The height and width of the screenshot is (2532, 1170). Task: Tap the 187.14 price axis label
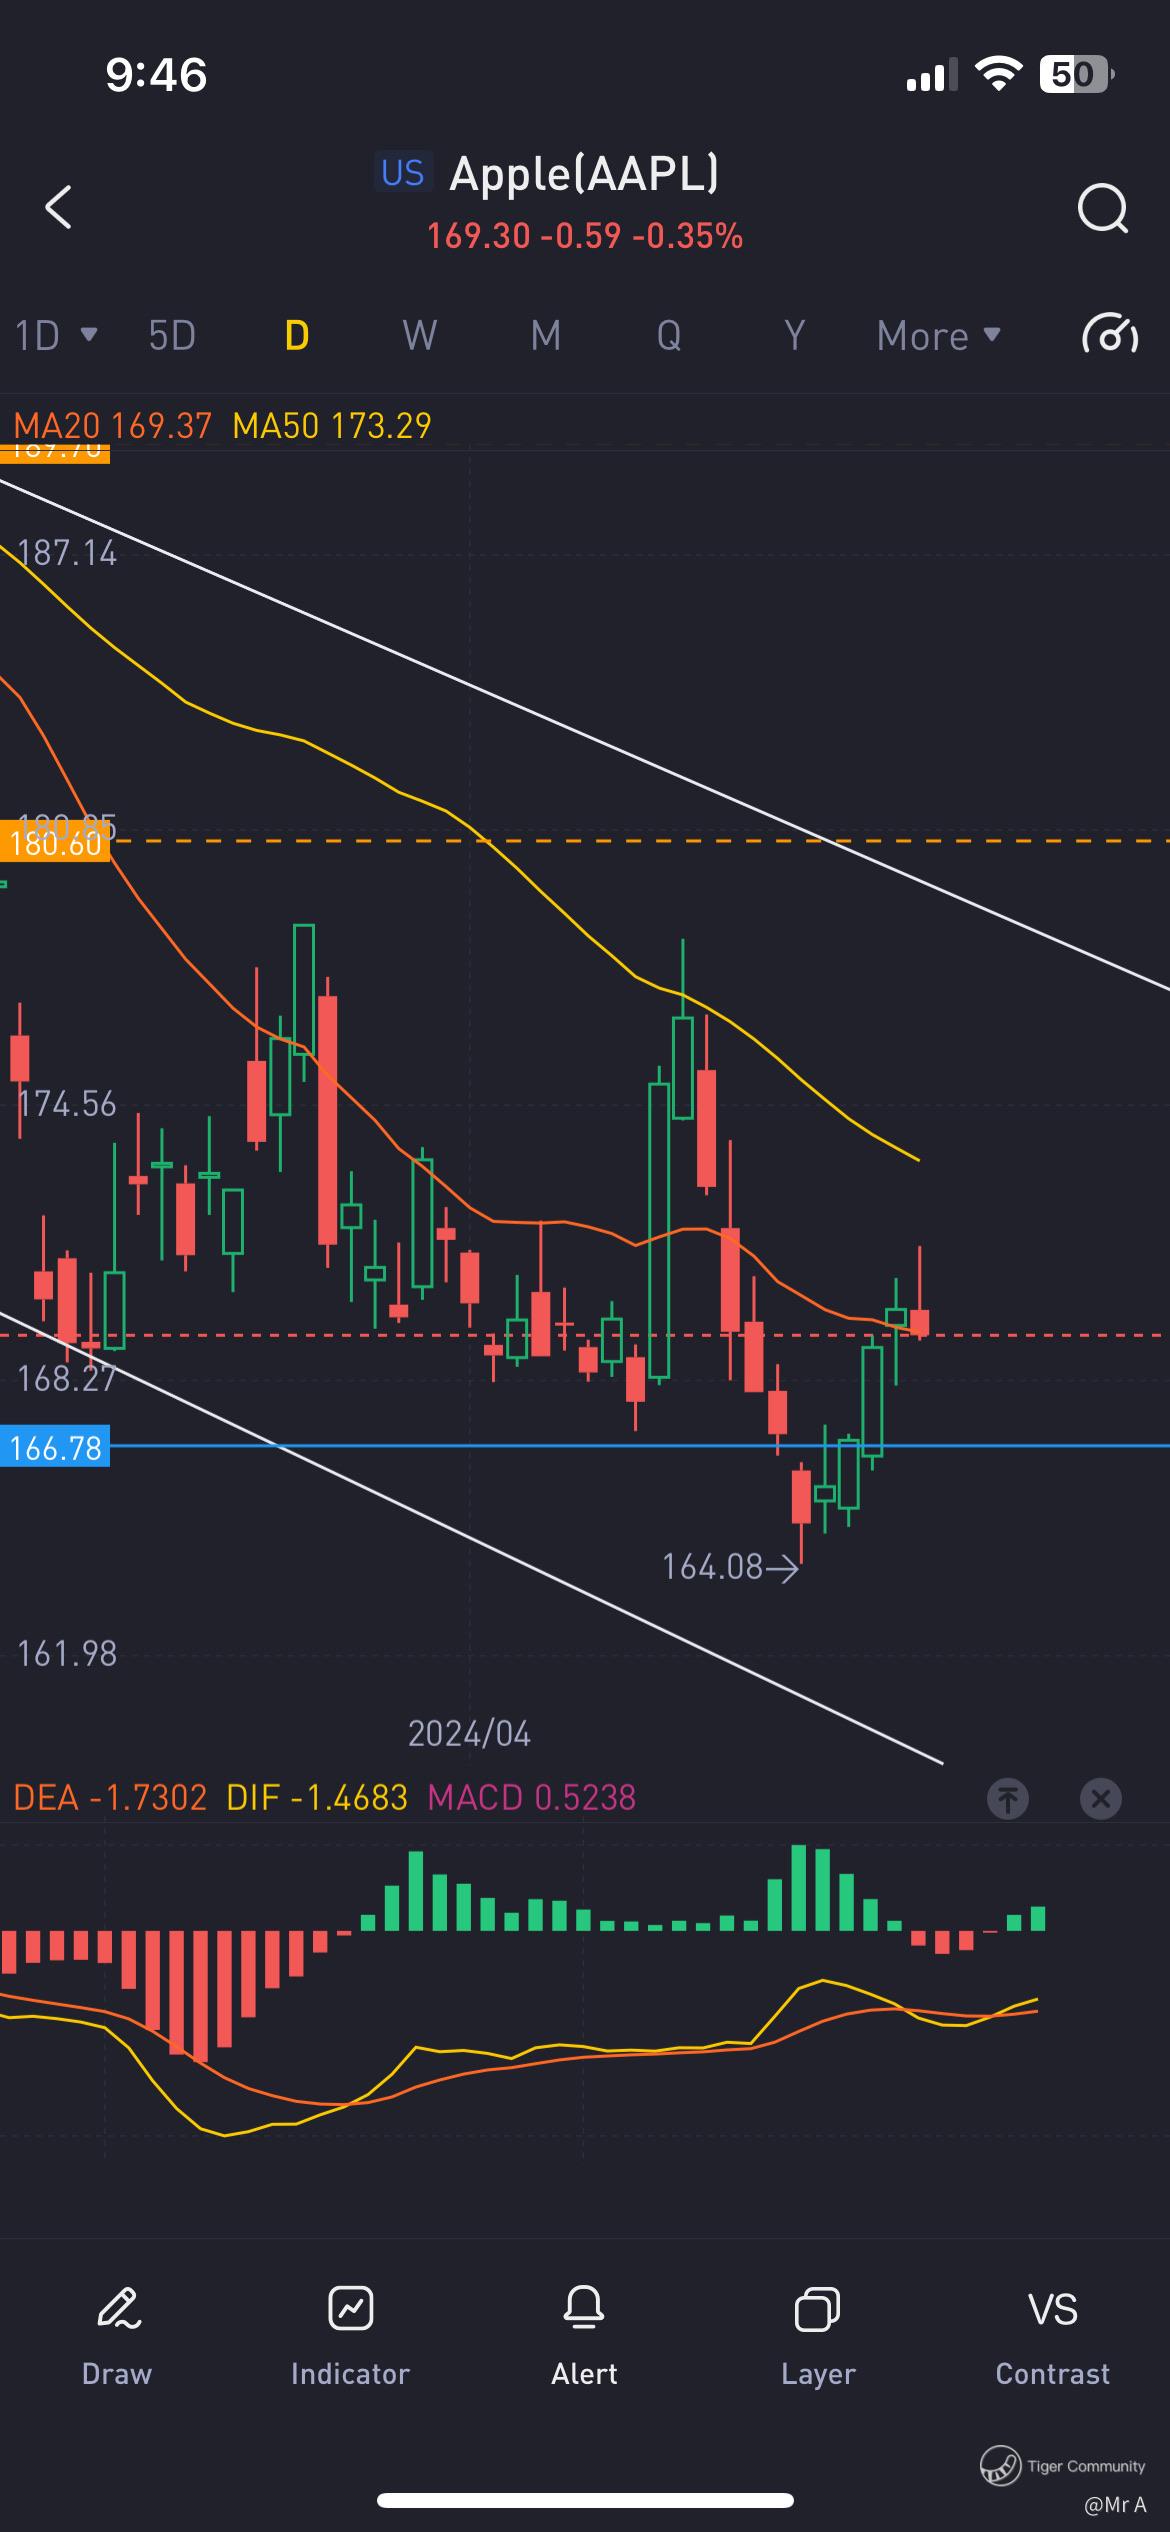pos(67,553)
